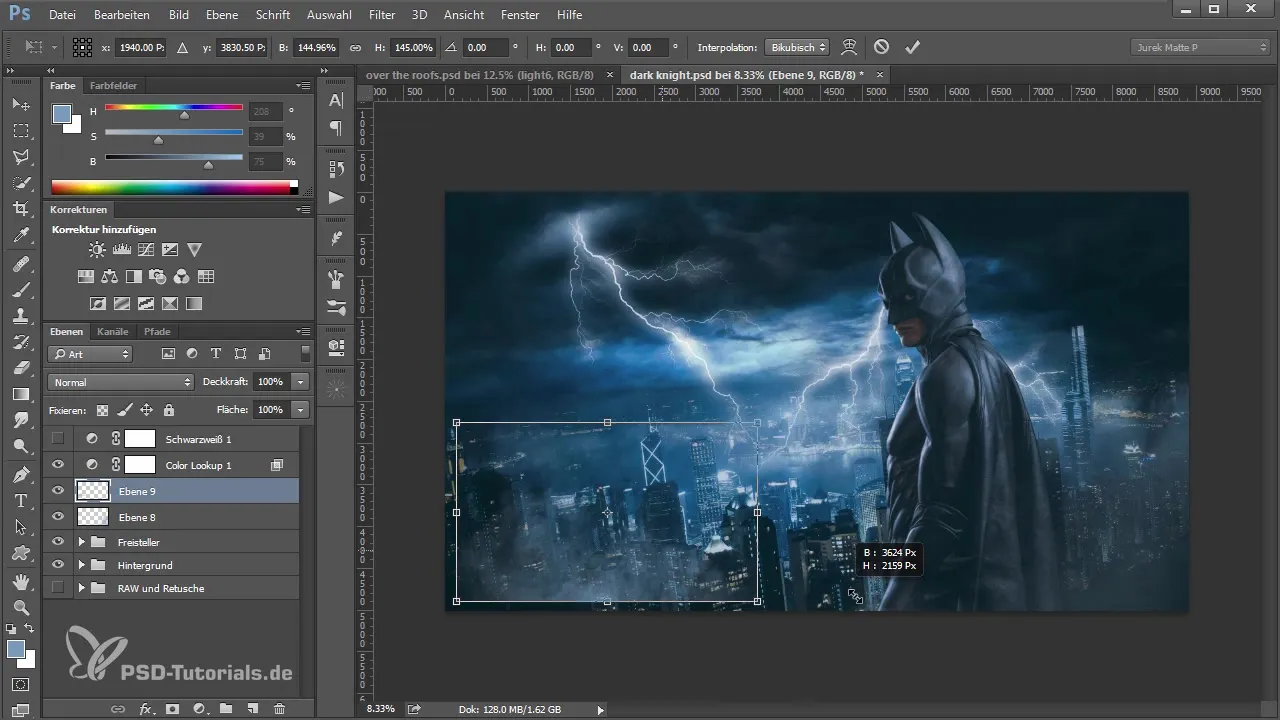Select the Eyedropper tool
1280x720 pixels.
21,235
